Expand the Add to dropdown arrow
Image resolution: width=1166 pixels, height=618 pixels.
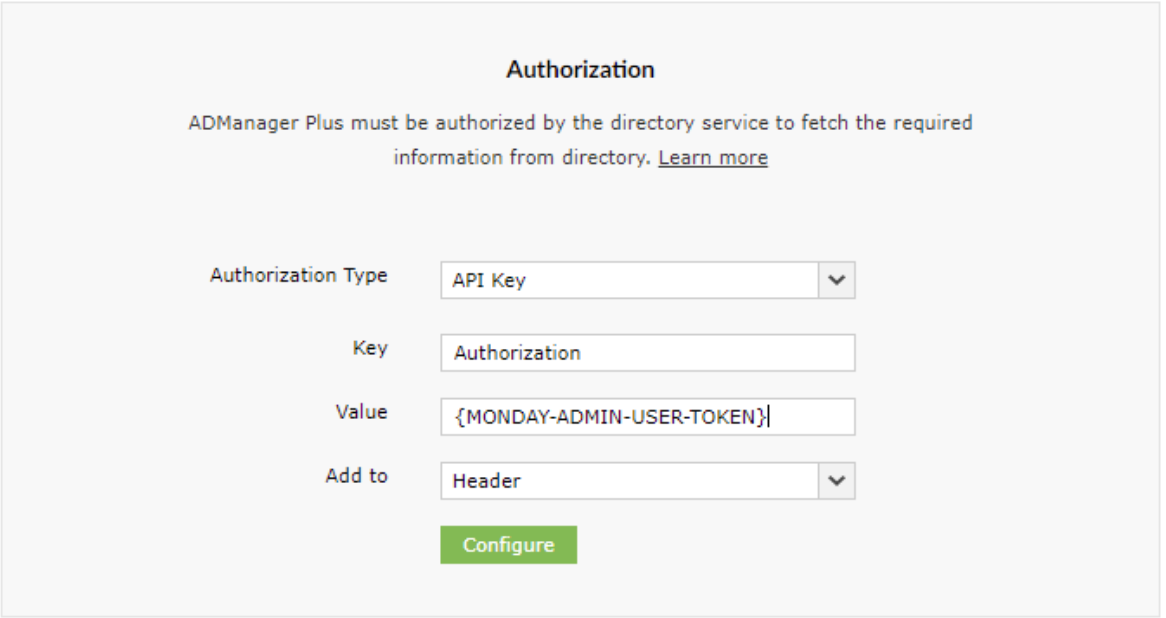[837, 481]
